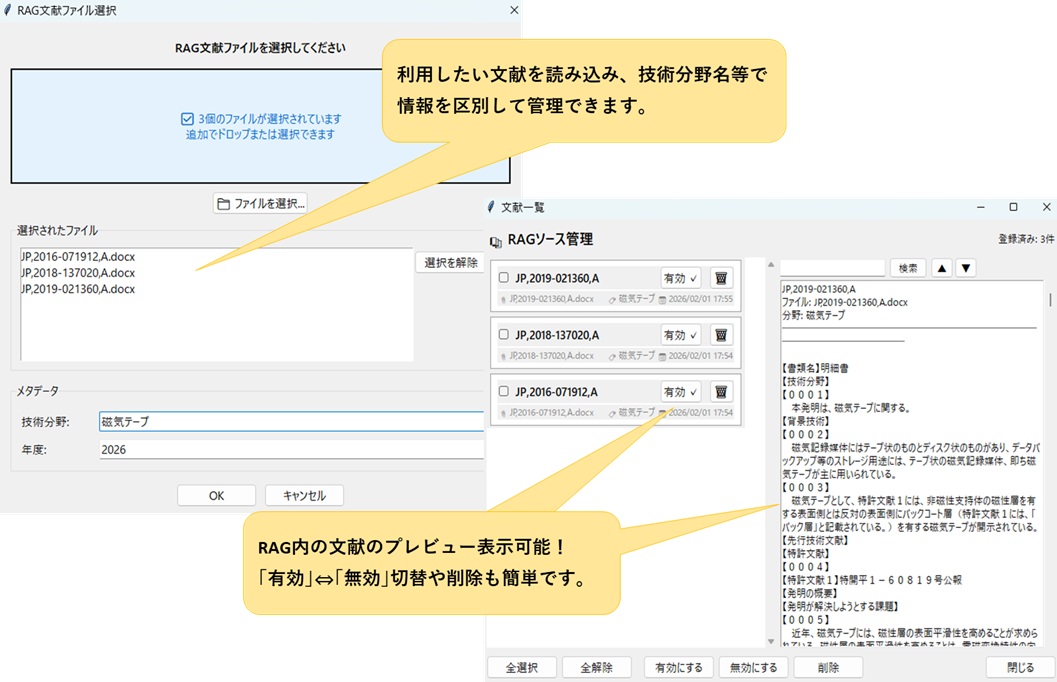Jump to previous search match with up arrow
The height and width of the screenshot is (682, 1057).
[941, 268]
